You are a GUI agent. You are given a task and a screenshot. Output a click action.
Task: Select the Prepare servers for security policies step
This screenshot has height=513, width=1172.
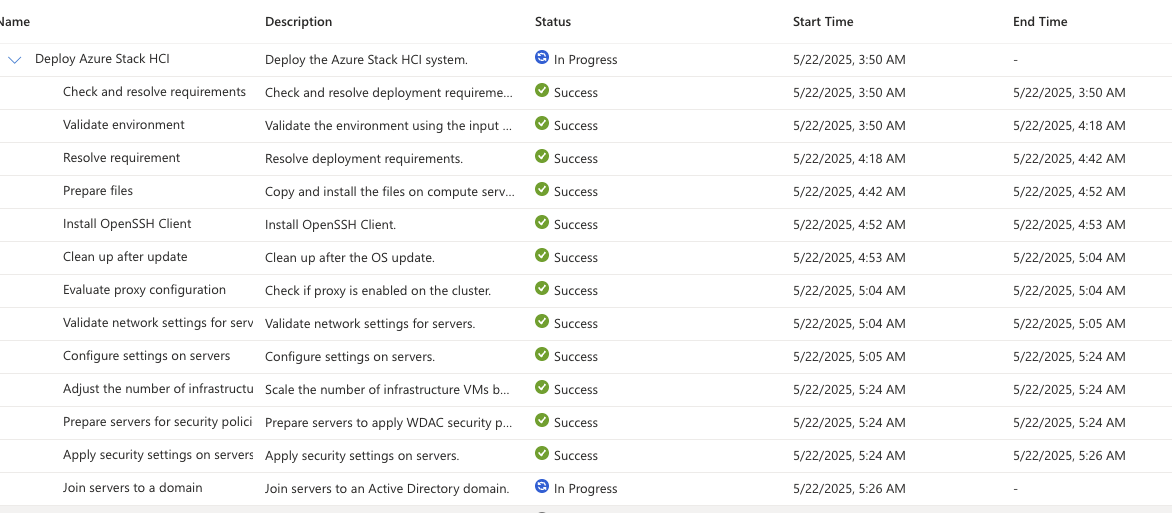click(158, 422)
